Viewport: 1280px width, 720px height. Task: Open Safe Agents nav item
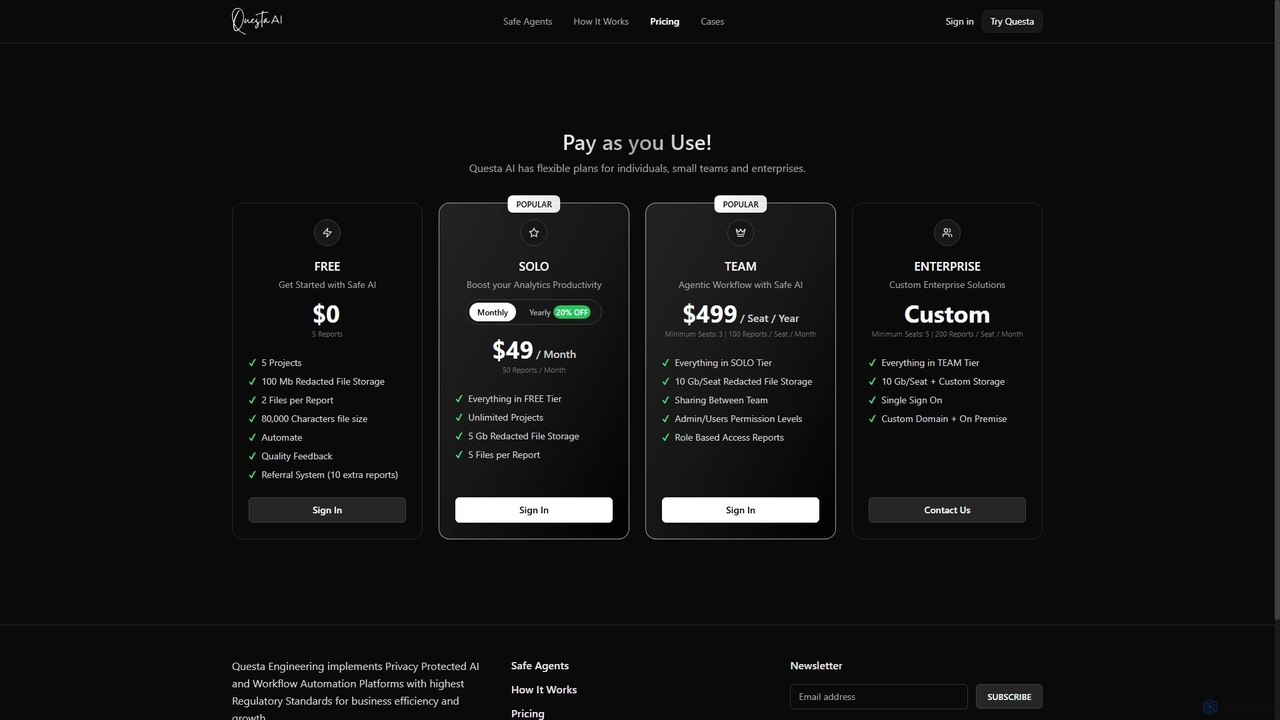527,21
